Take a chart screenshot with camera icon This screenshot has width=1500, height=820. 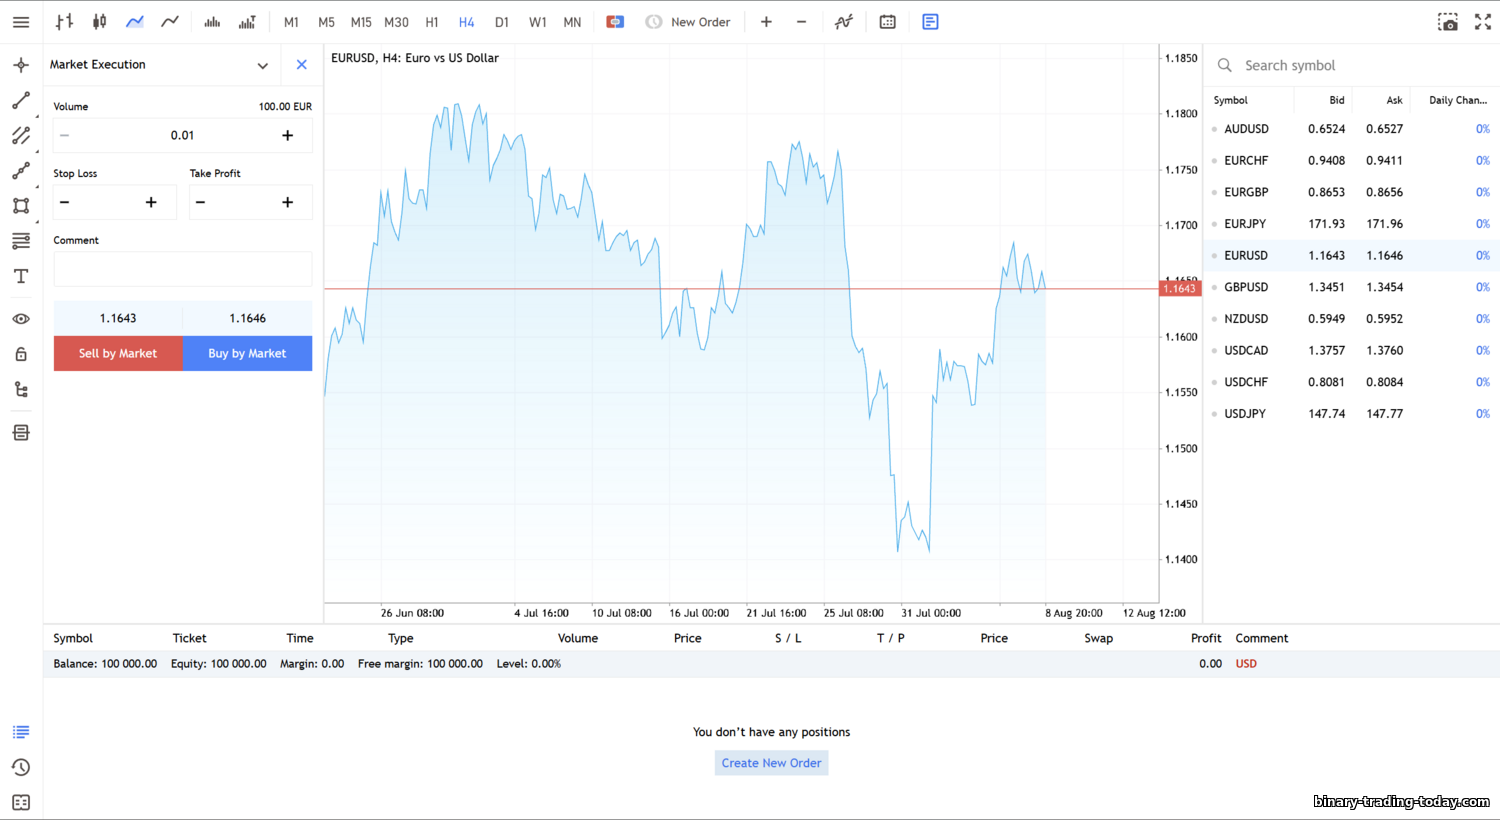(1447, 22)
